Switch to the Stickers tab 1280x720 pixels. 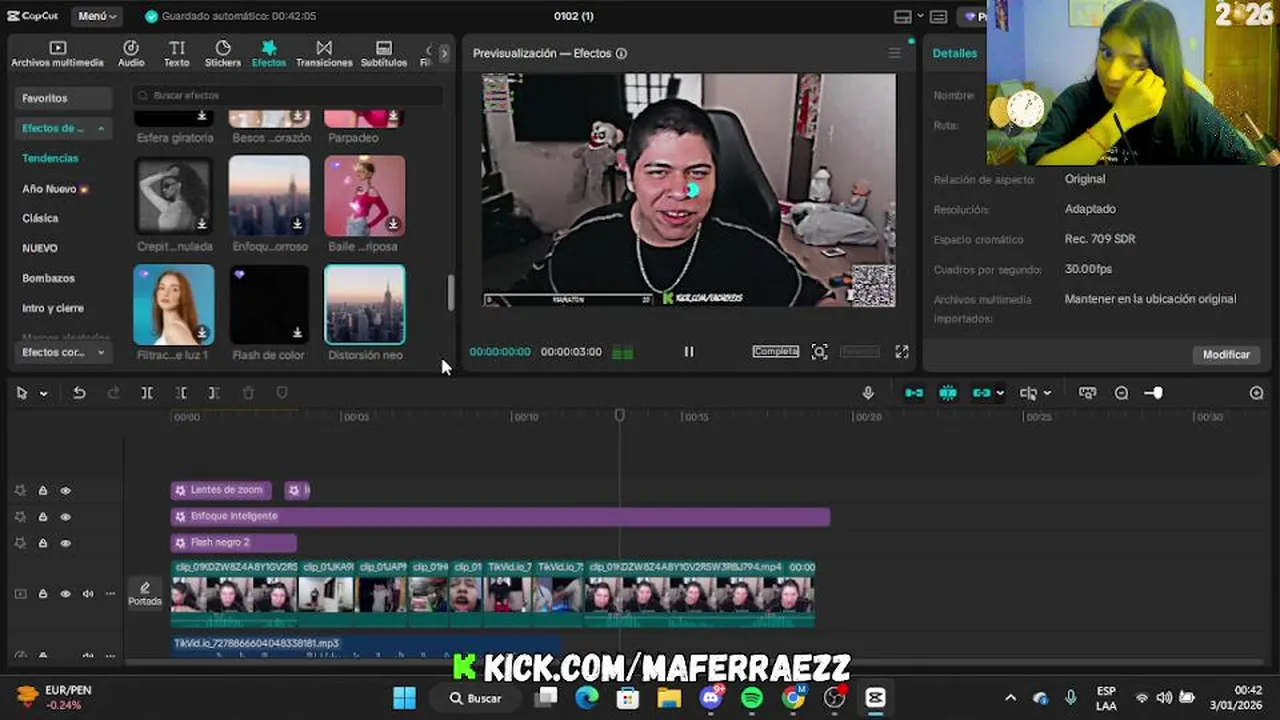point(223,54)
